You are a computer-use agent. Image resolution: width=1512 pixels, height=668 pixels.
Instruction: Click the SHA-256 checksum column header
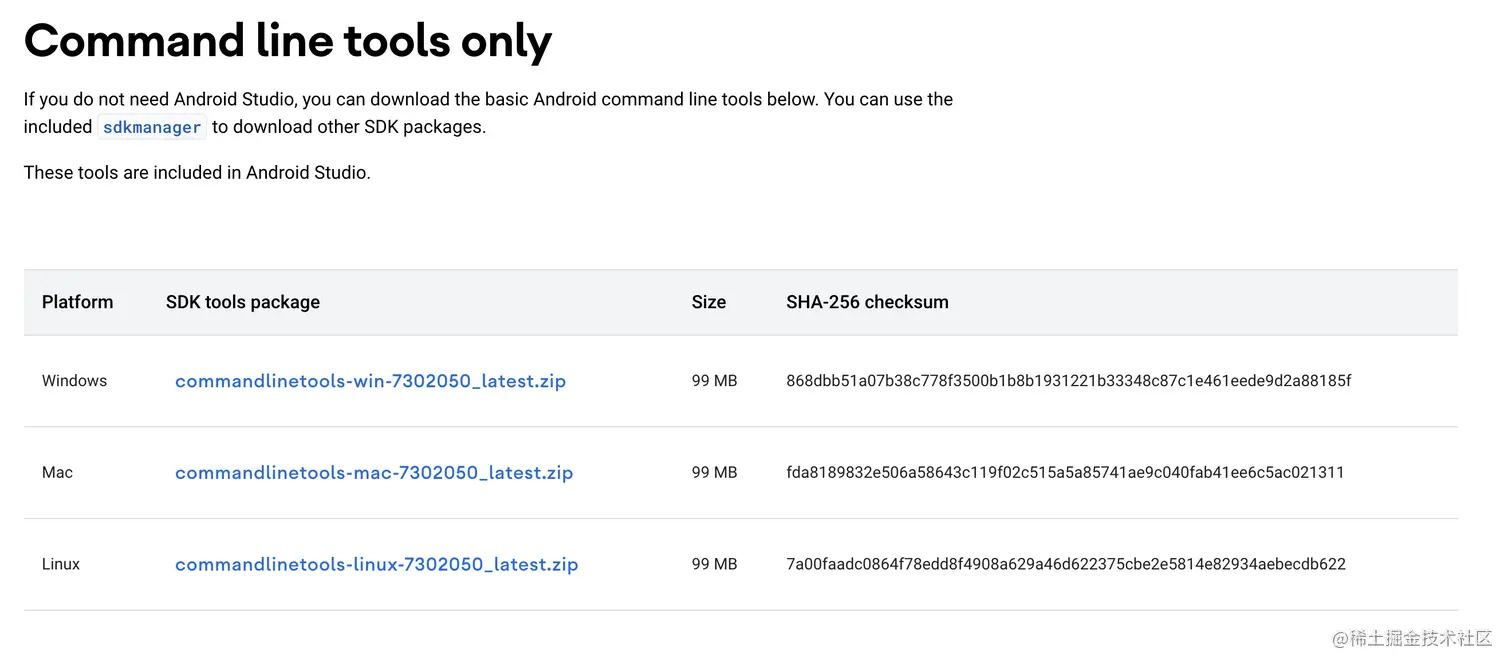tap(867, 302)
